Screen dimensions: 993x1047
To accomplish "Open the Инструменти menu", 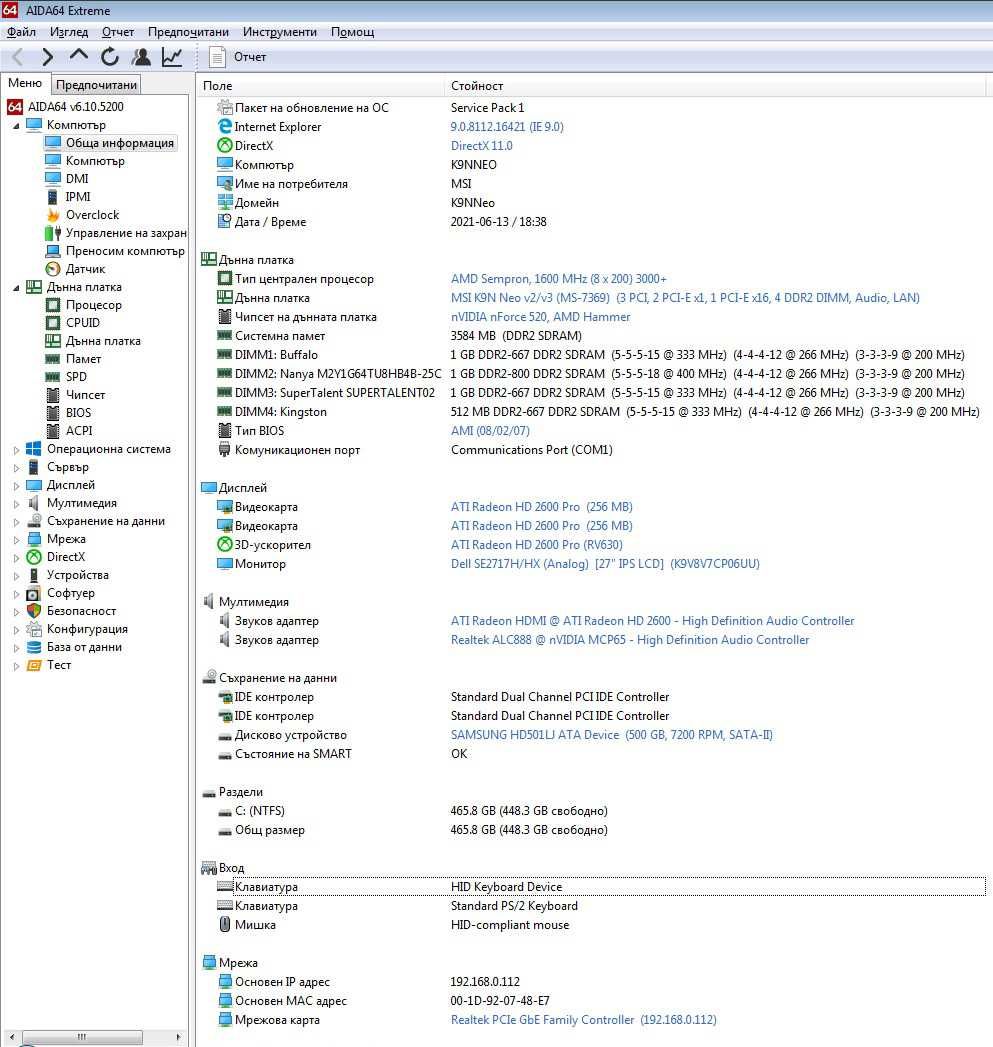I will pos(280,32).
